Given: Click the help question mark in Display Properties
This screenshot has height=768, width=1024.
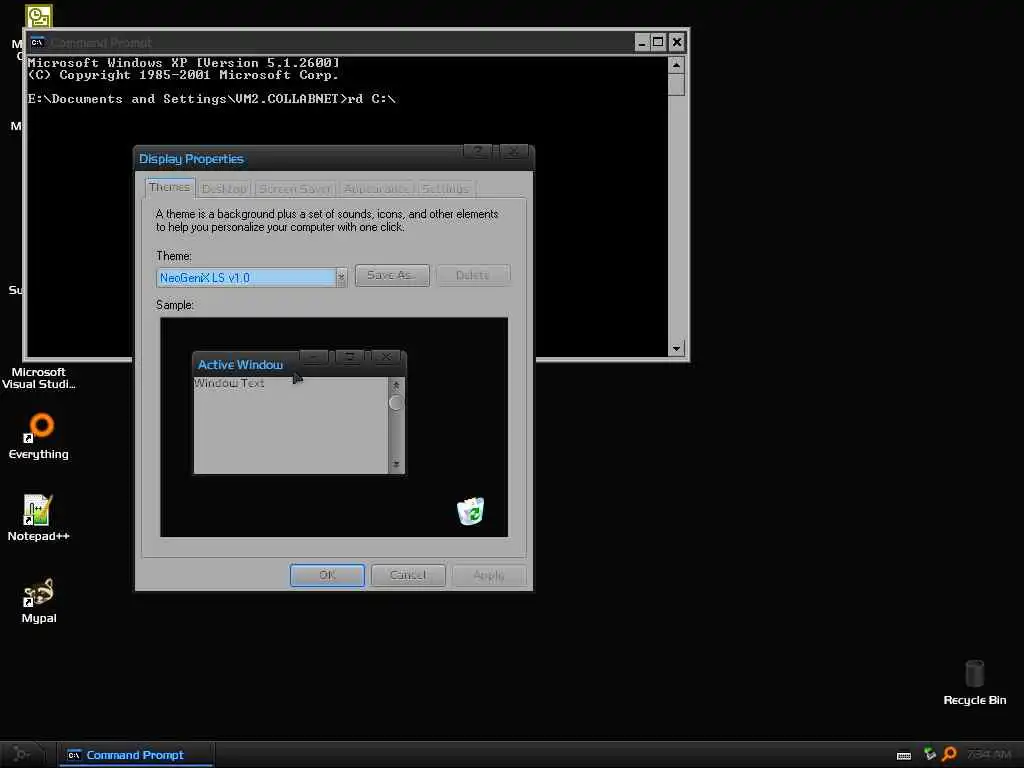Looking at the screenshot, I should click(477, 152).
